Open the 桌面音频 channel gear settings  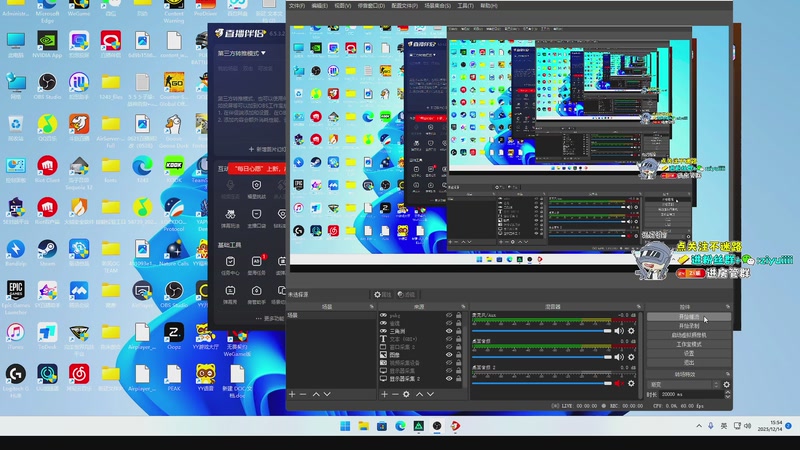click(631, 357)
